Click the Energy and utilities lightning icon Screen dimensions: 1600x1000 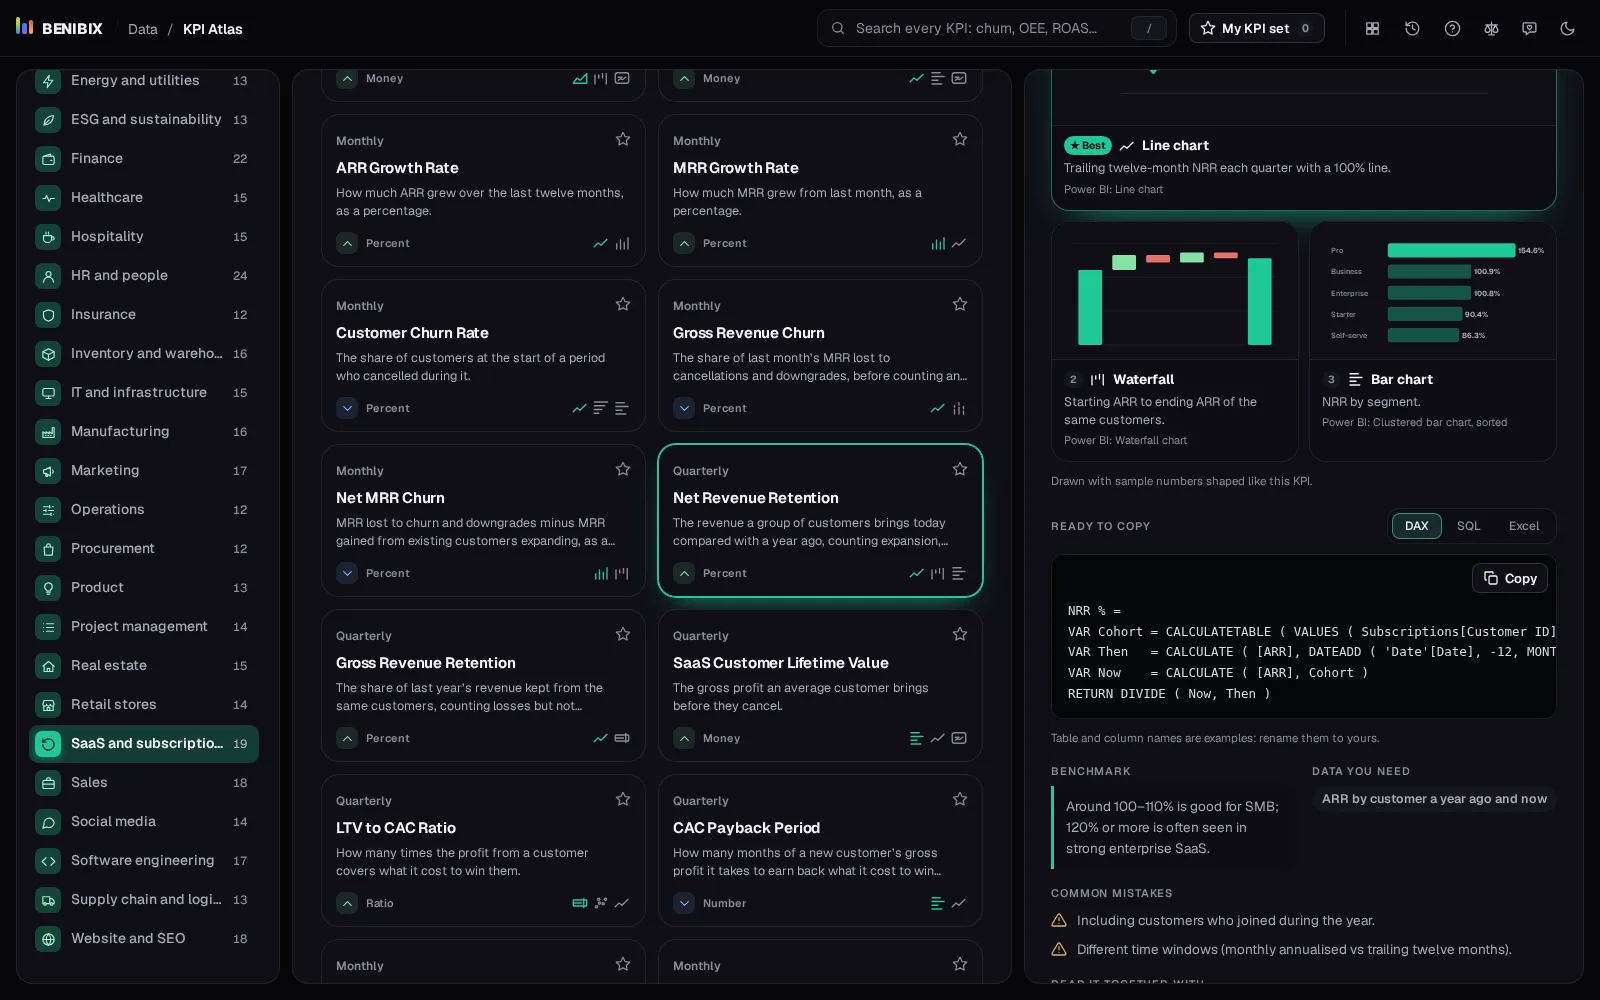[x=48, y=81]
